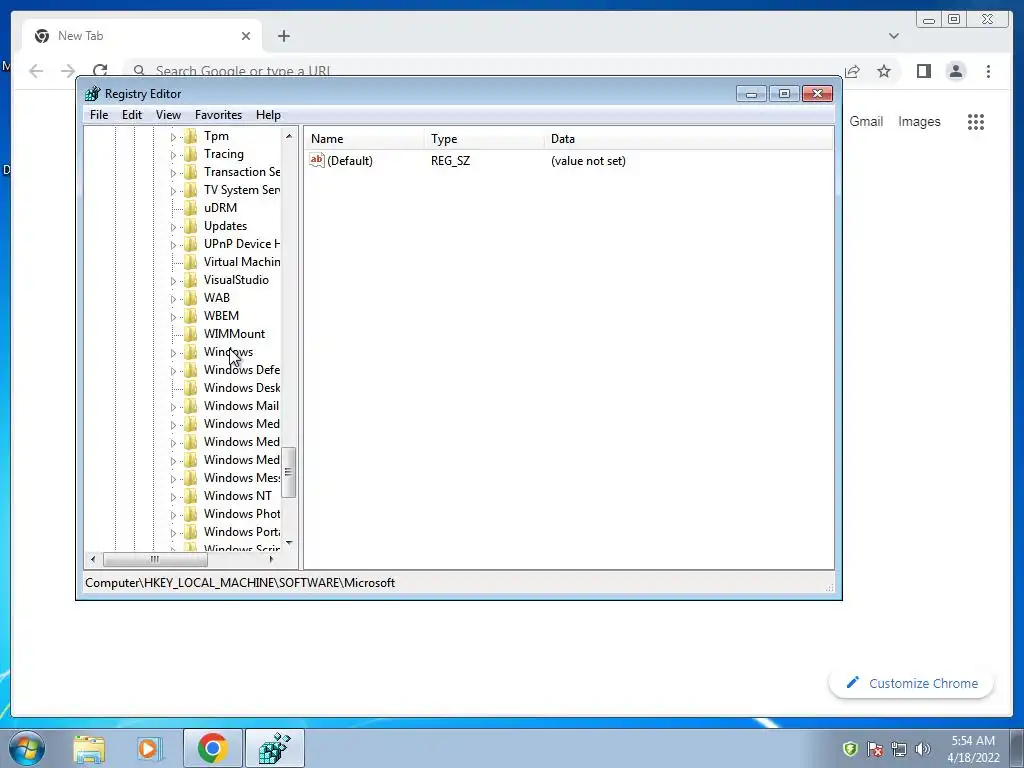Bookmark the page with Chrome's star icon

[x=884, y=71]
